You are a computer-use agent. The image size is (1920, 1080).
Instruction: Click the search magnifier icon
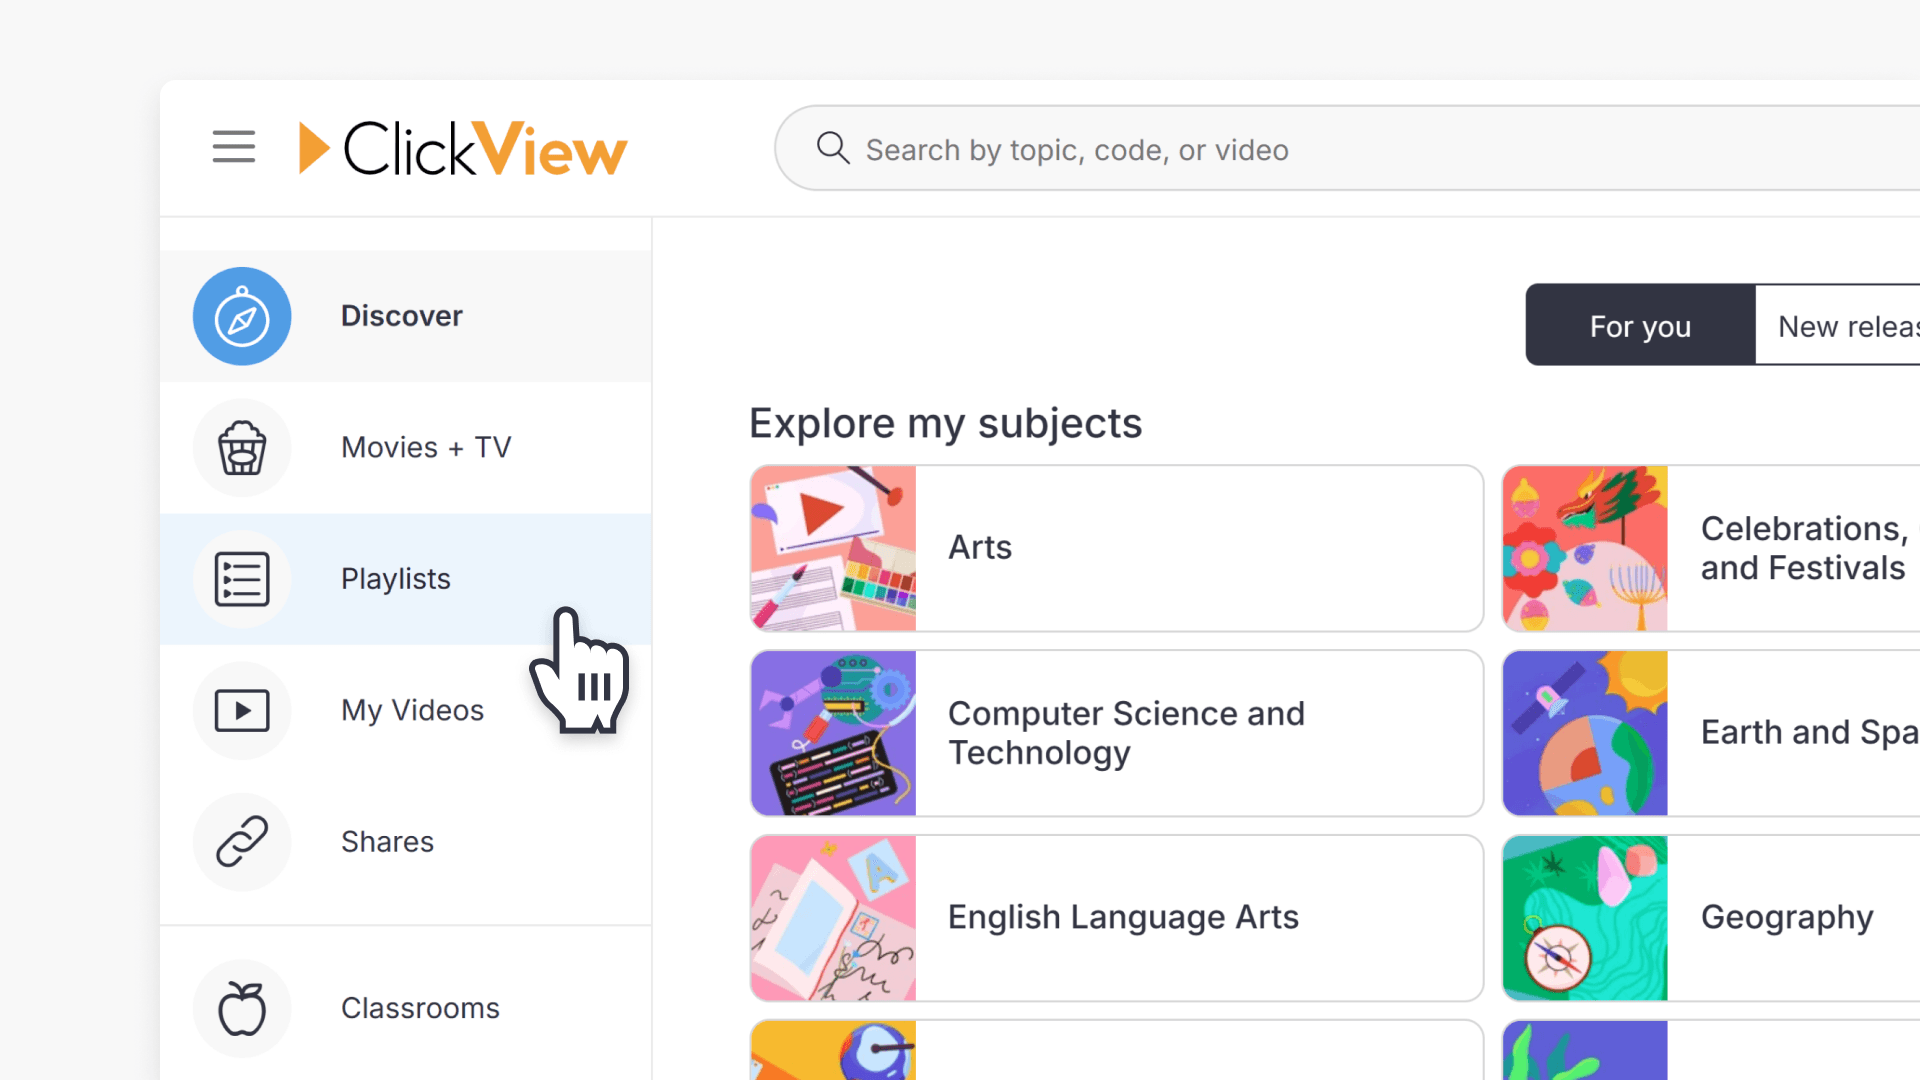tap(833, 148)
